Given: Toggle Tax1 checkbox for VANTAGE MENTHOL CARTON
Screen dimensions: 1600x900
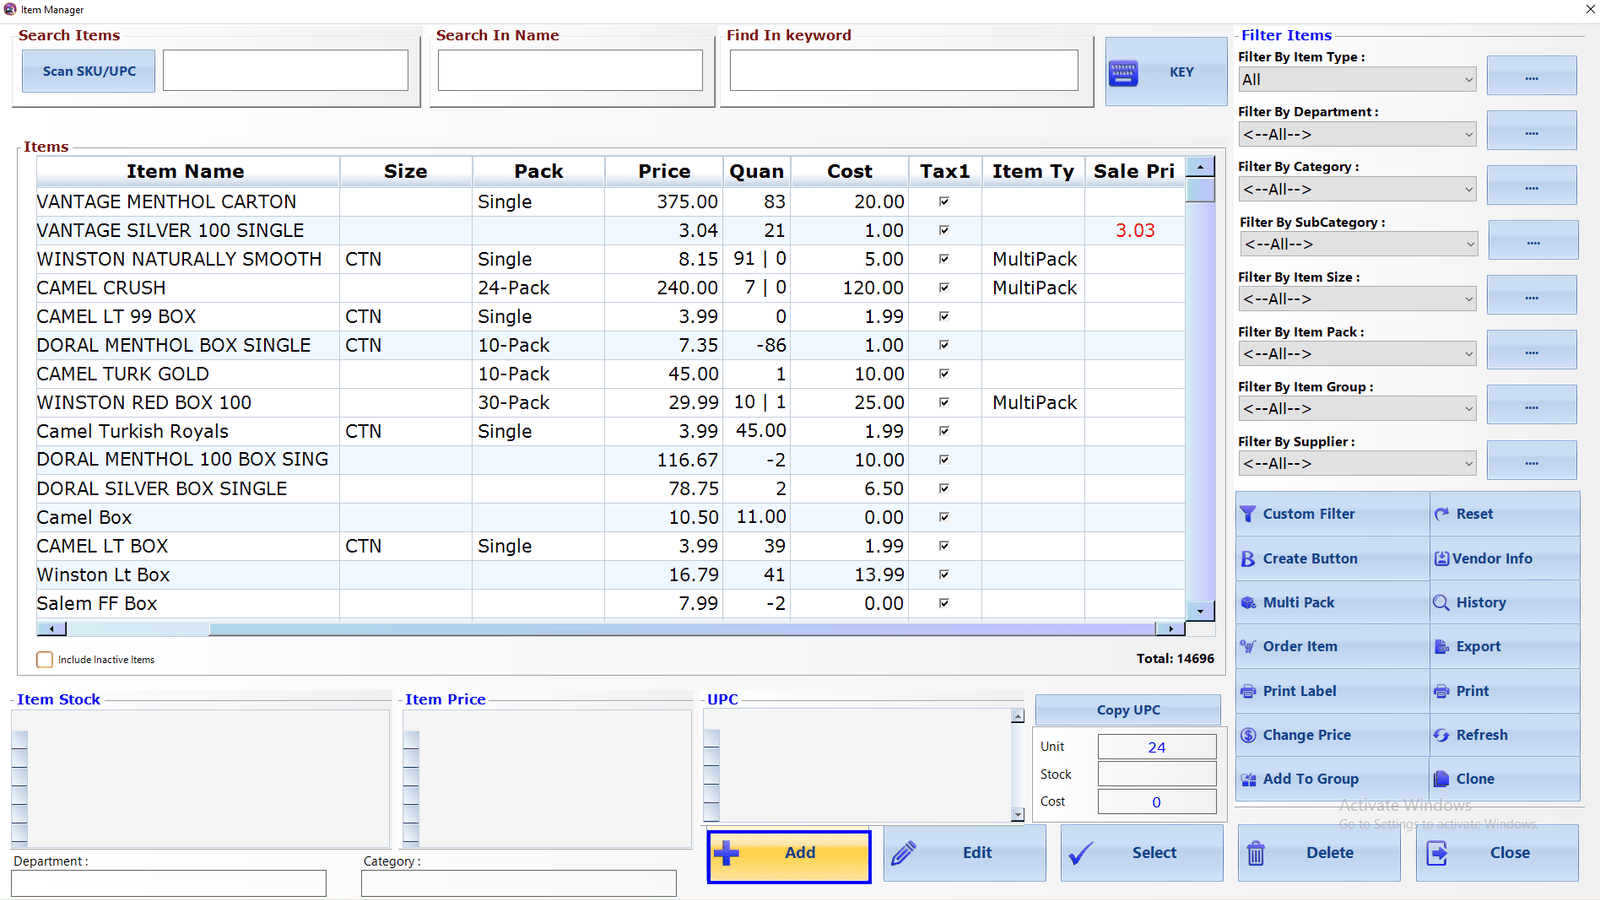Looking at the screenshot, I should pyautogui.click(x=944, y=202).
